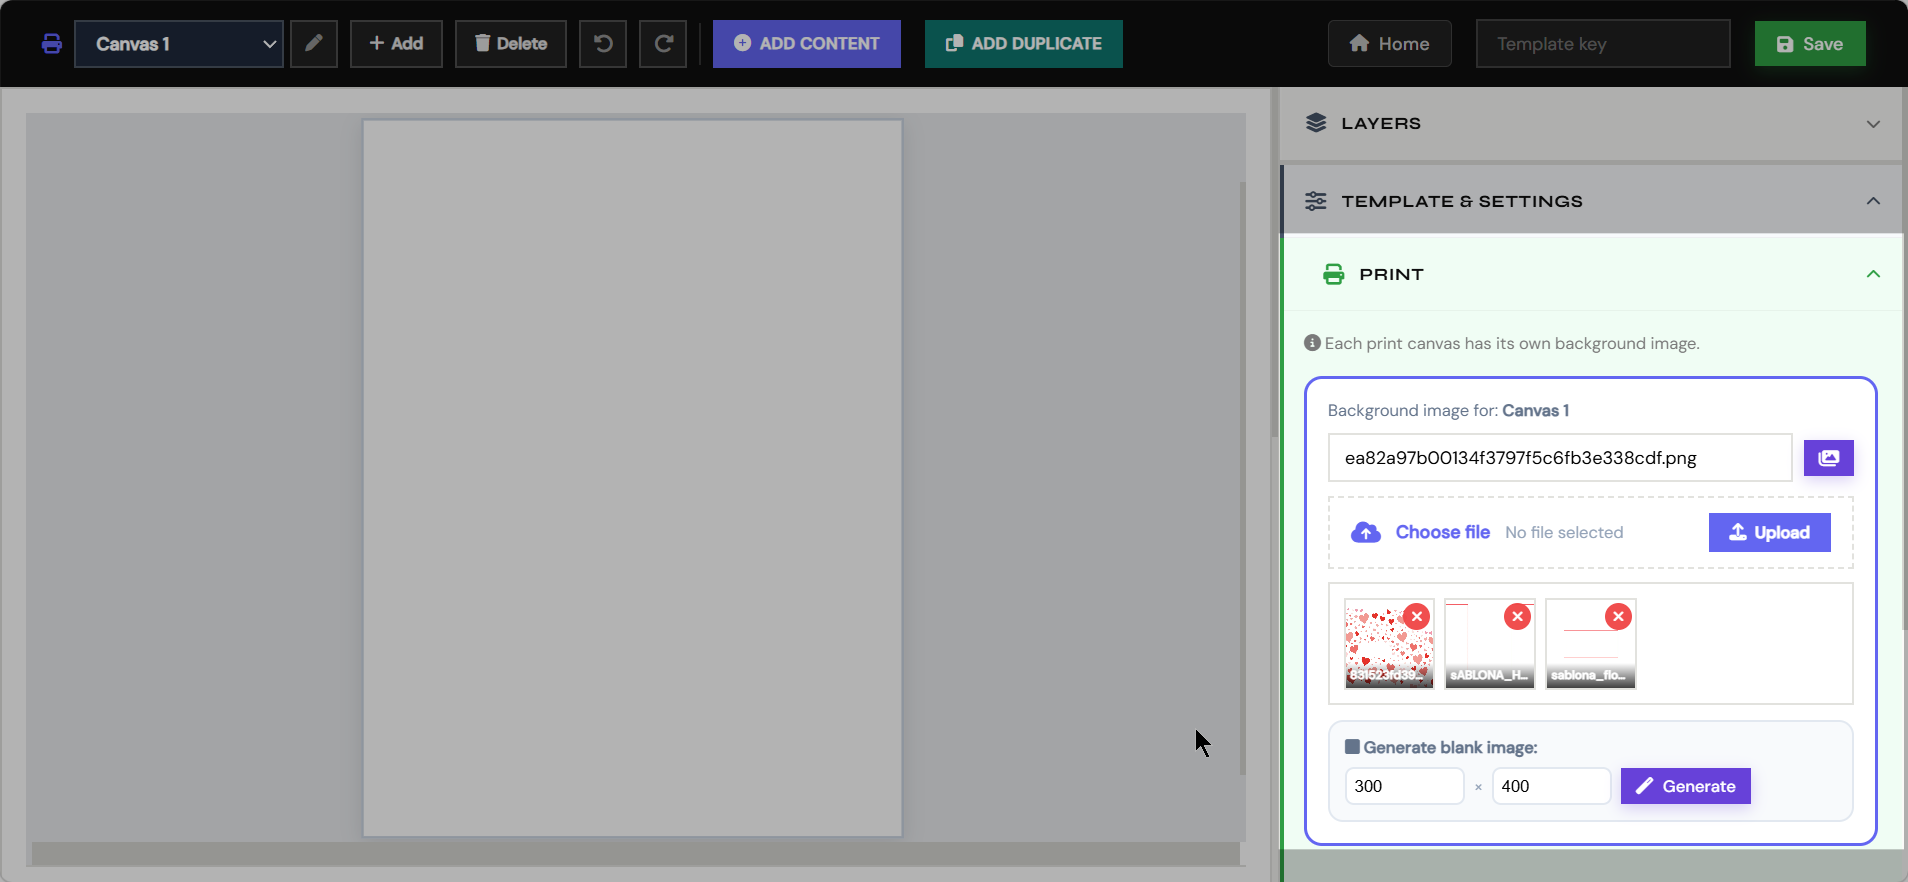Focus the Template key field
Viewport: 1908px width, 882px height.
pos(1603,44)
